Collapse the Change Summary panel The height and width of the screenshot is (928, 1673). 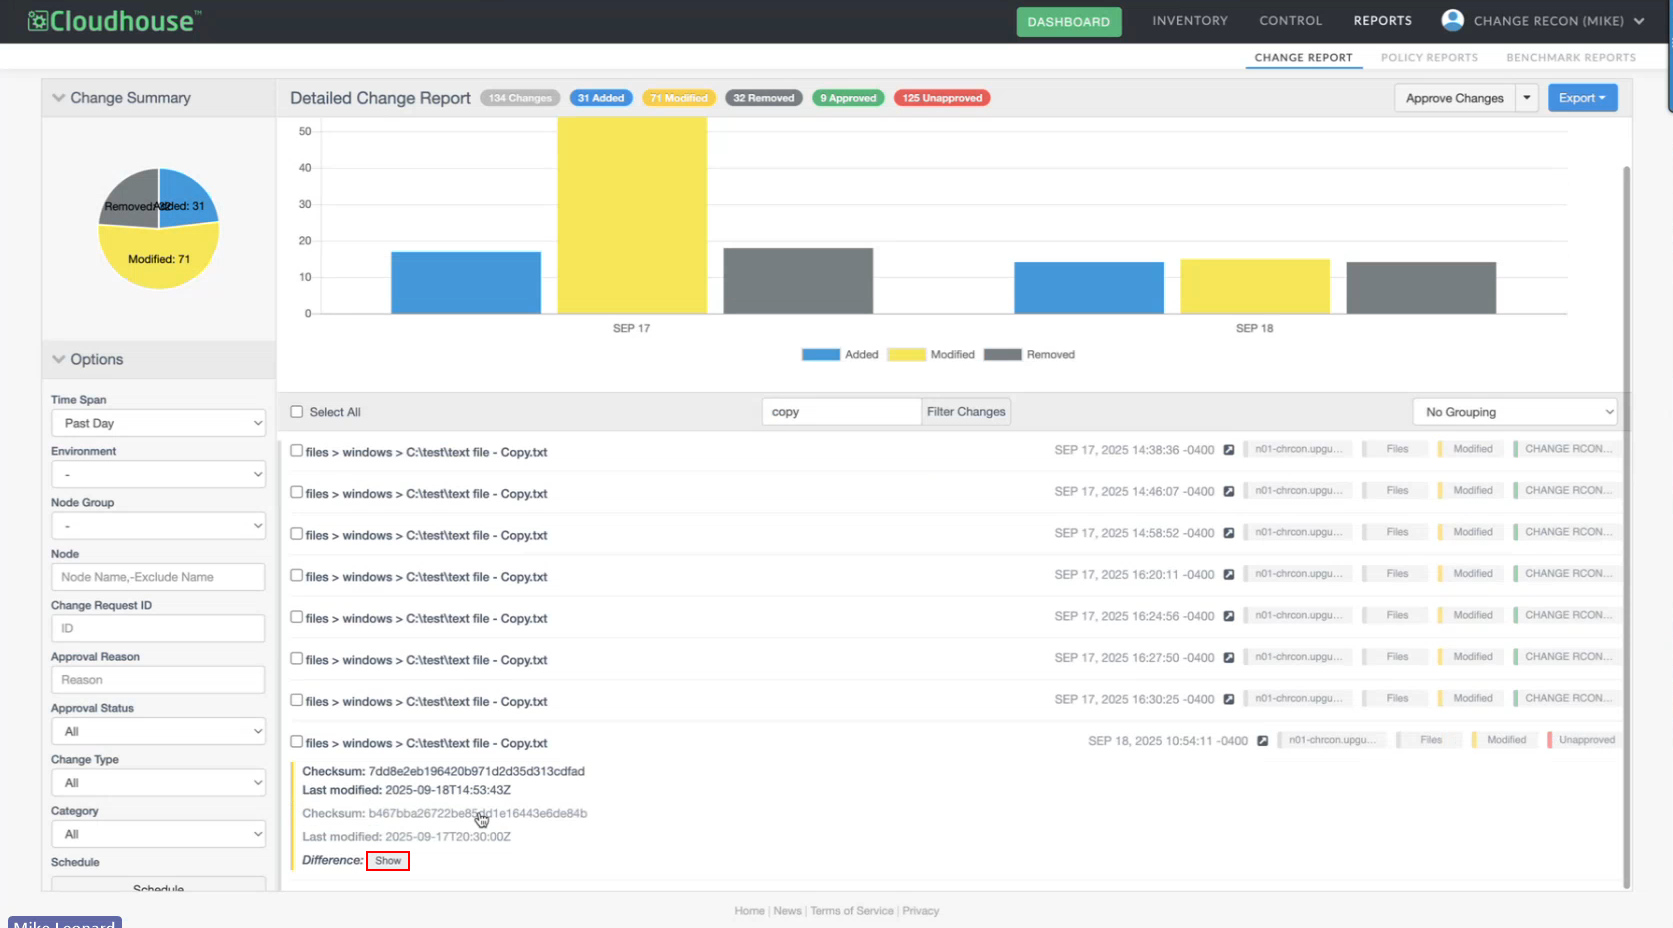[x=59, y=98]
